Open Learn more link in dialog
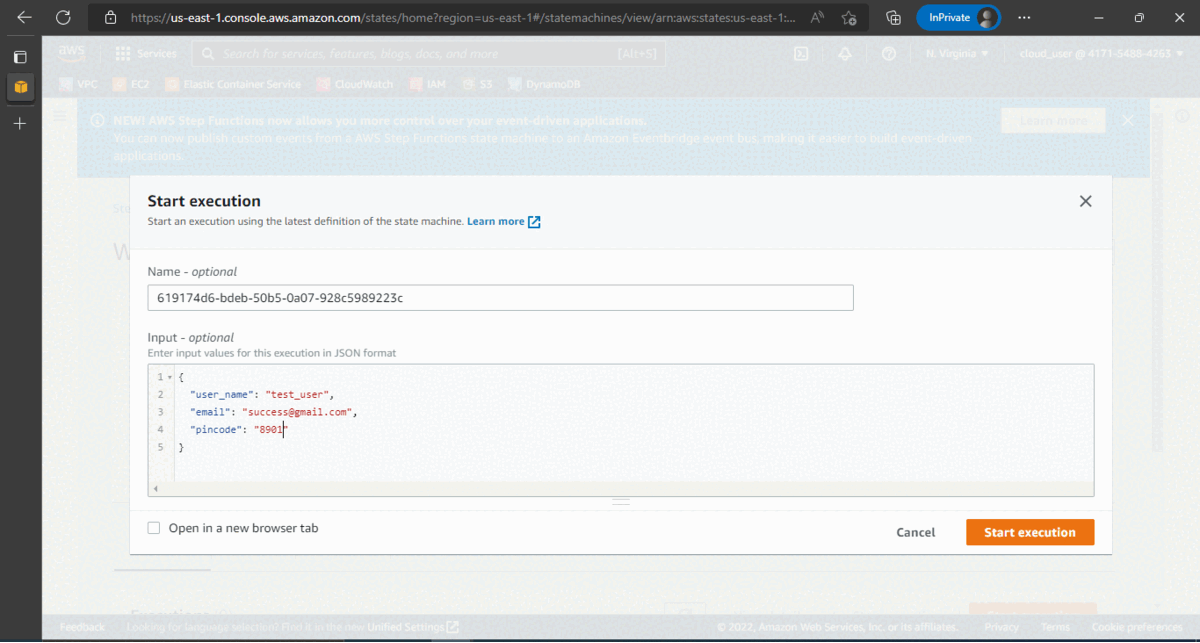The image size is (1200, 643). (503, 221)
